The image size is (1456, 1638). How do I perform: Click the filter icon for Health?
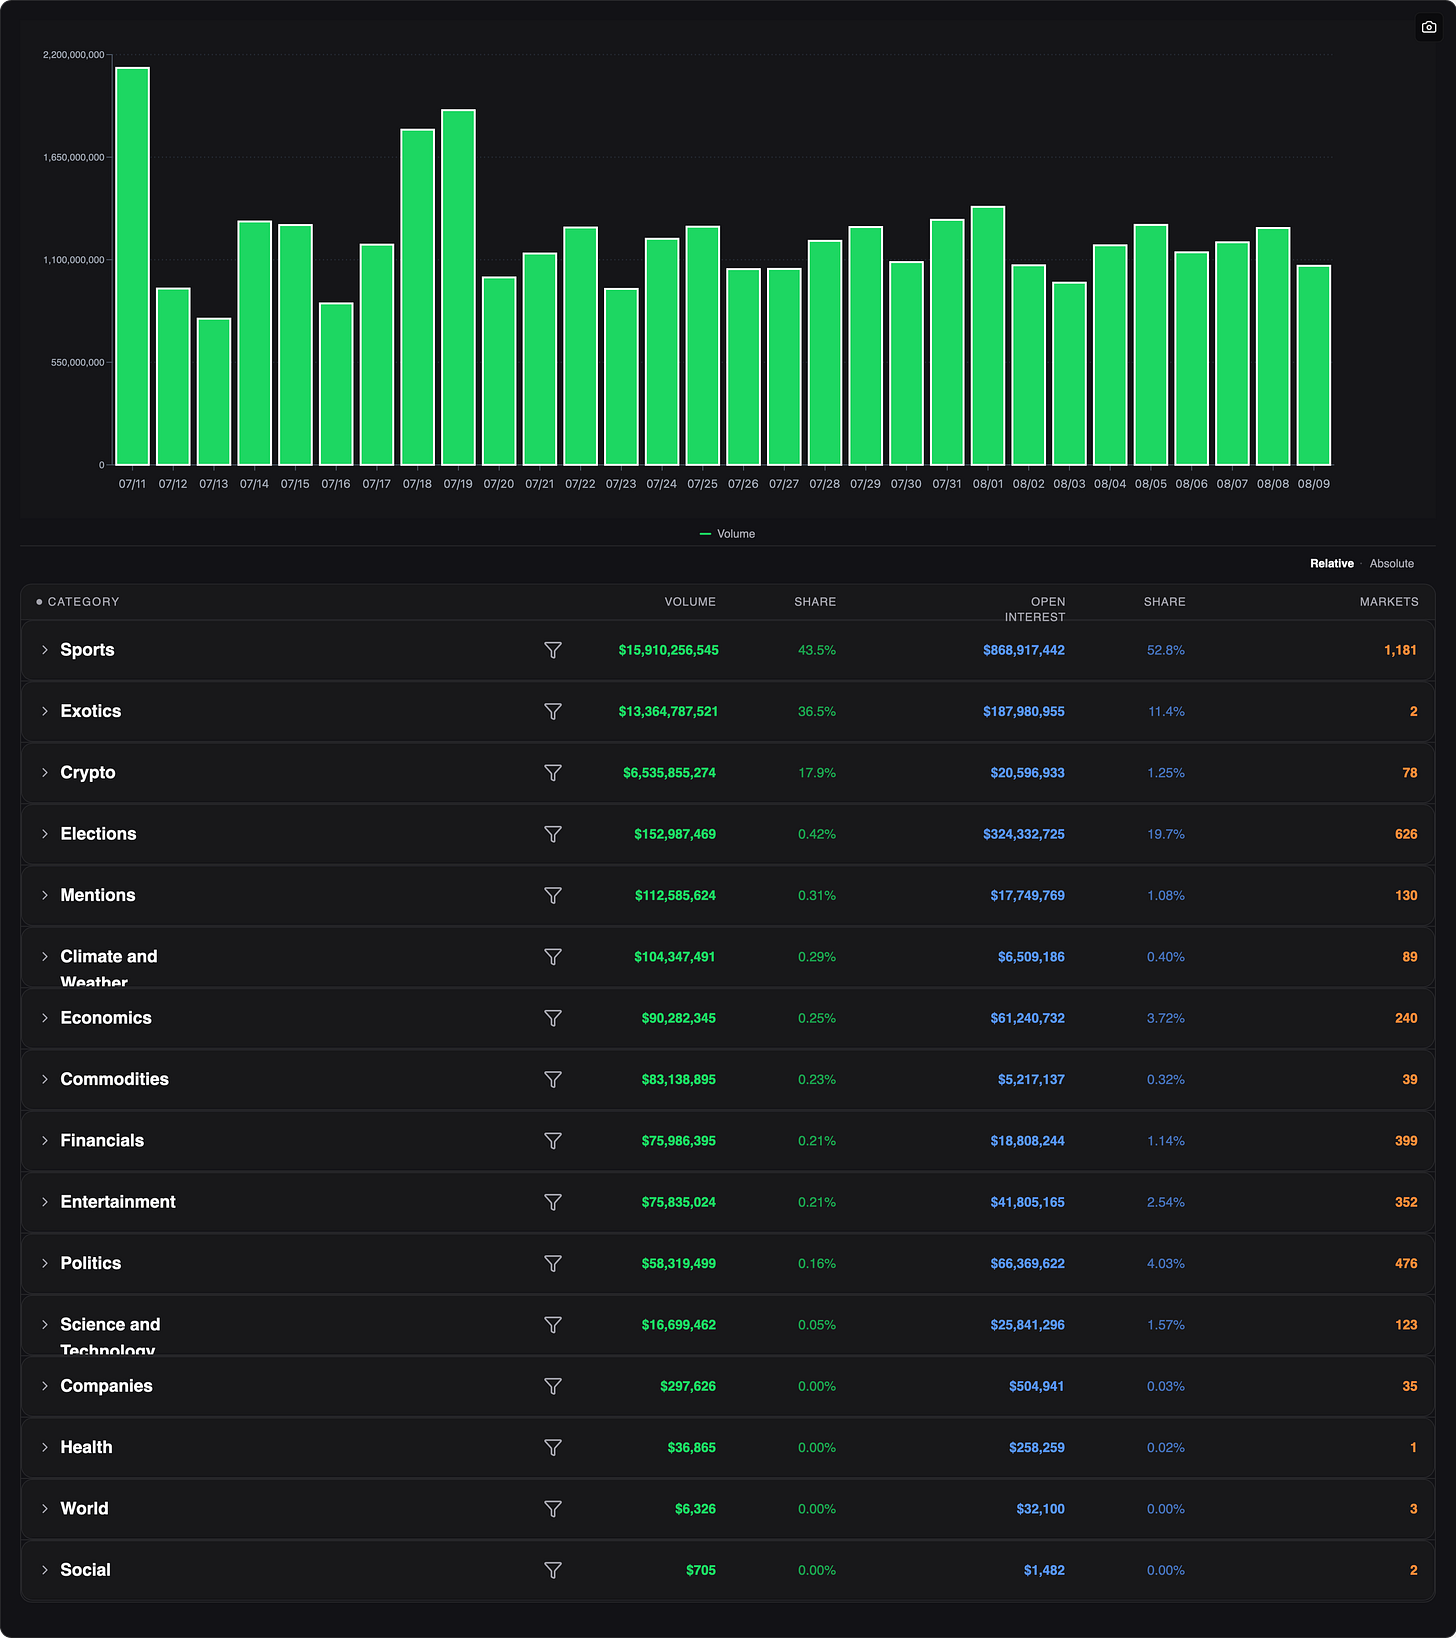point(553,1447)
